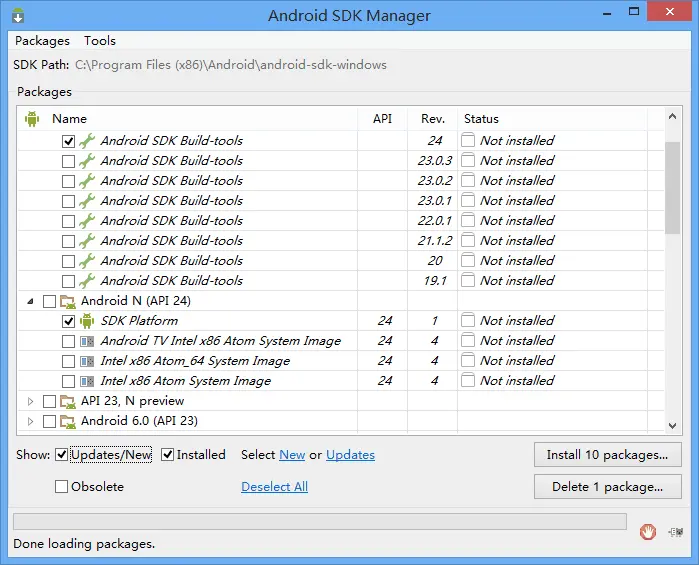Toggle the Updates/New show filter checkbox

[62, 455]
